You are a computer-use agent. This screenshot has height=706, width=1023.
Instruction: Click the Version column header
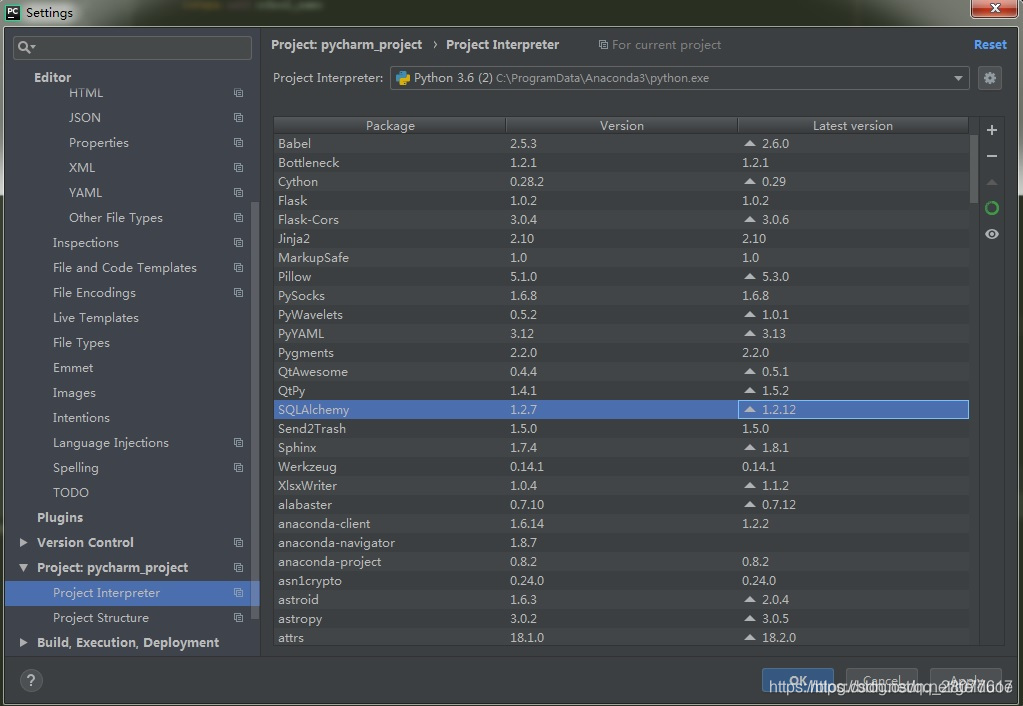click(622, 126)
